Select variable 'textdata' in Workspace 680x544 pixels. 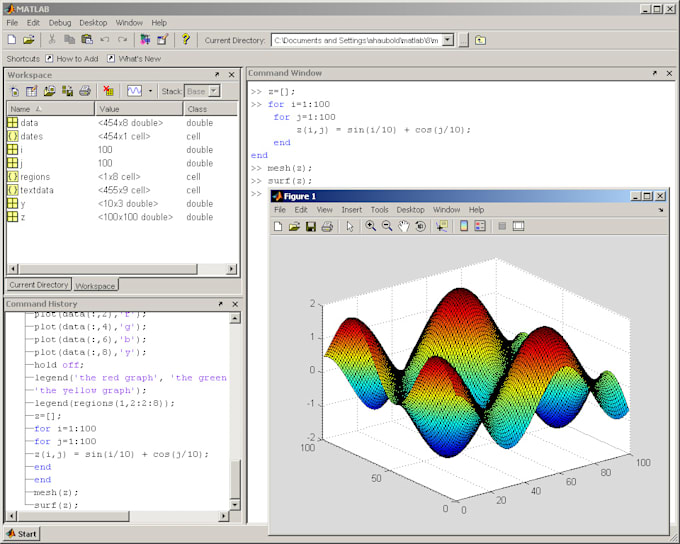(122, 190)
